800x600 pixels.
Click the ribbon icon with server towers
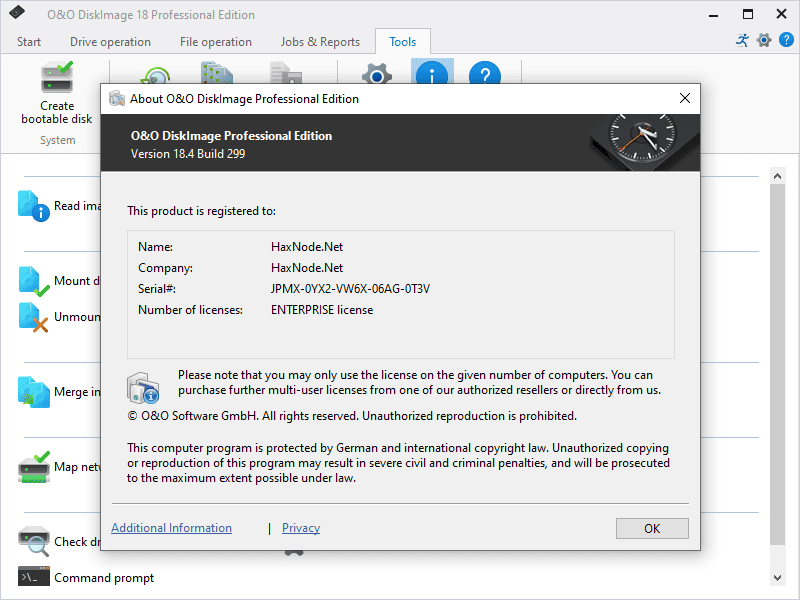[x=216, y=73]
